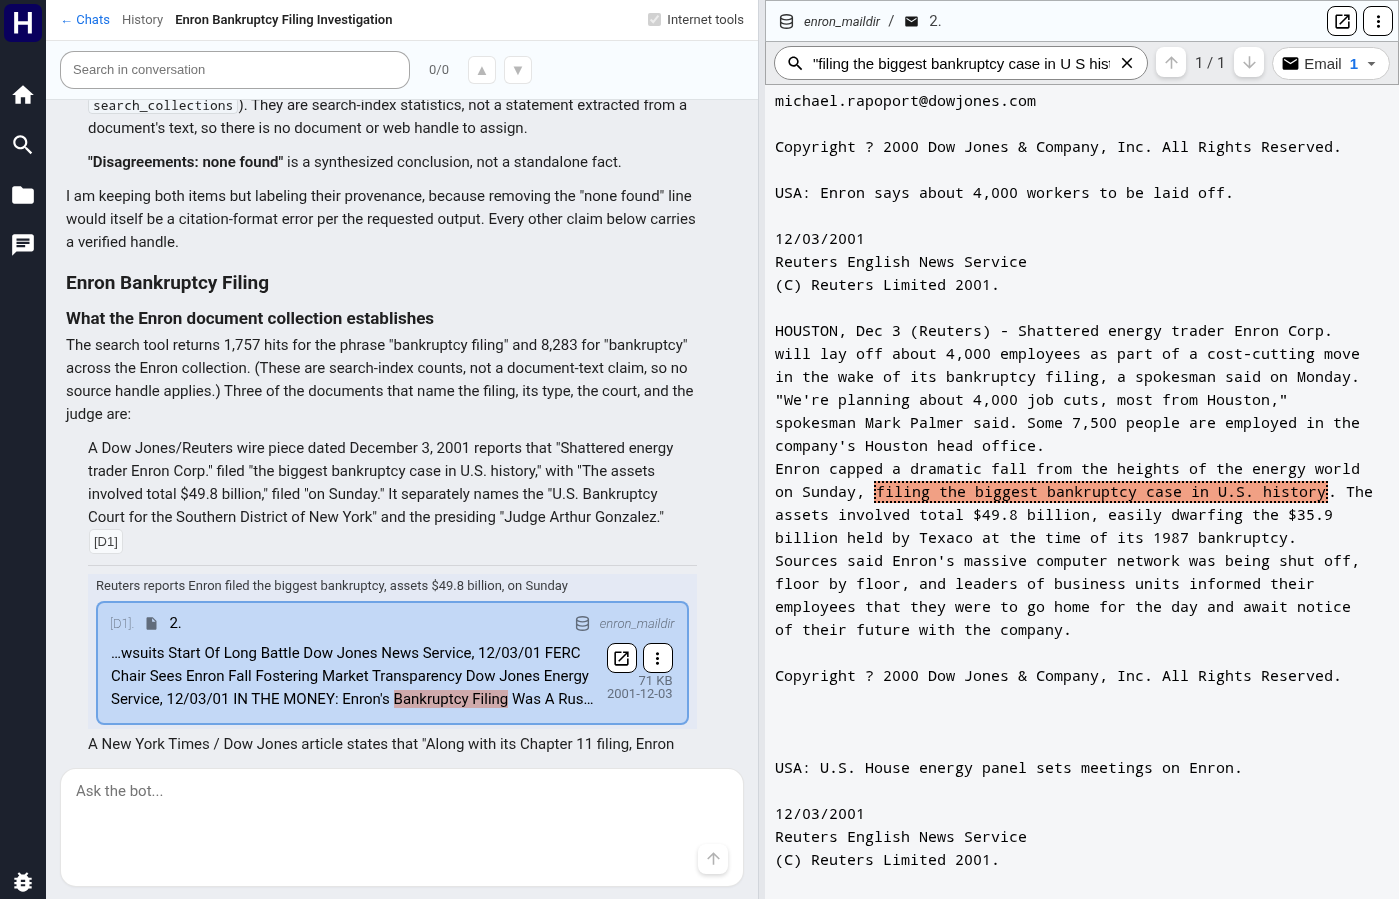Open the Search icon in sidebar

pos(23,145)
